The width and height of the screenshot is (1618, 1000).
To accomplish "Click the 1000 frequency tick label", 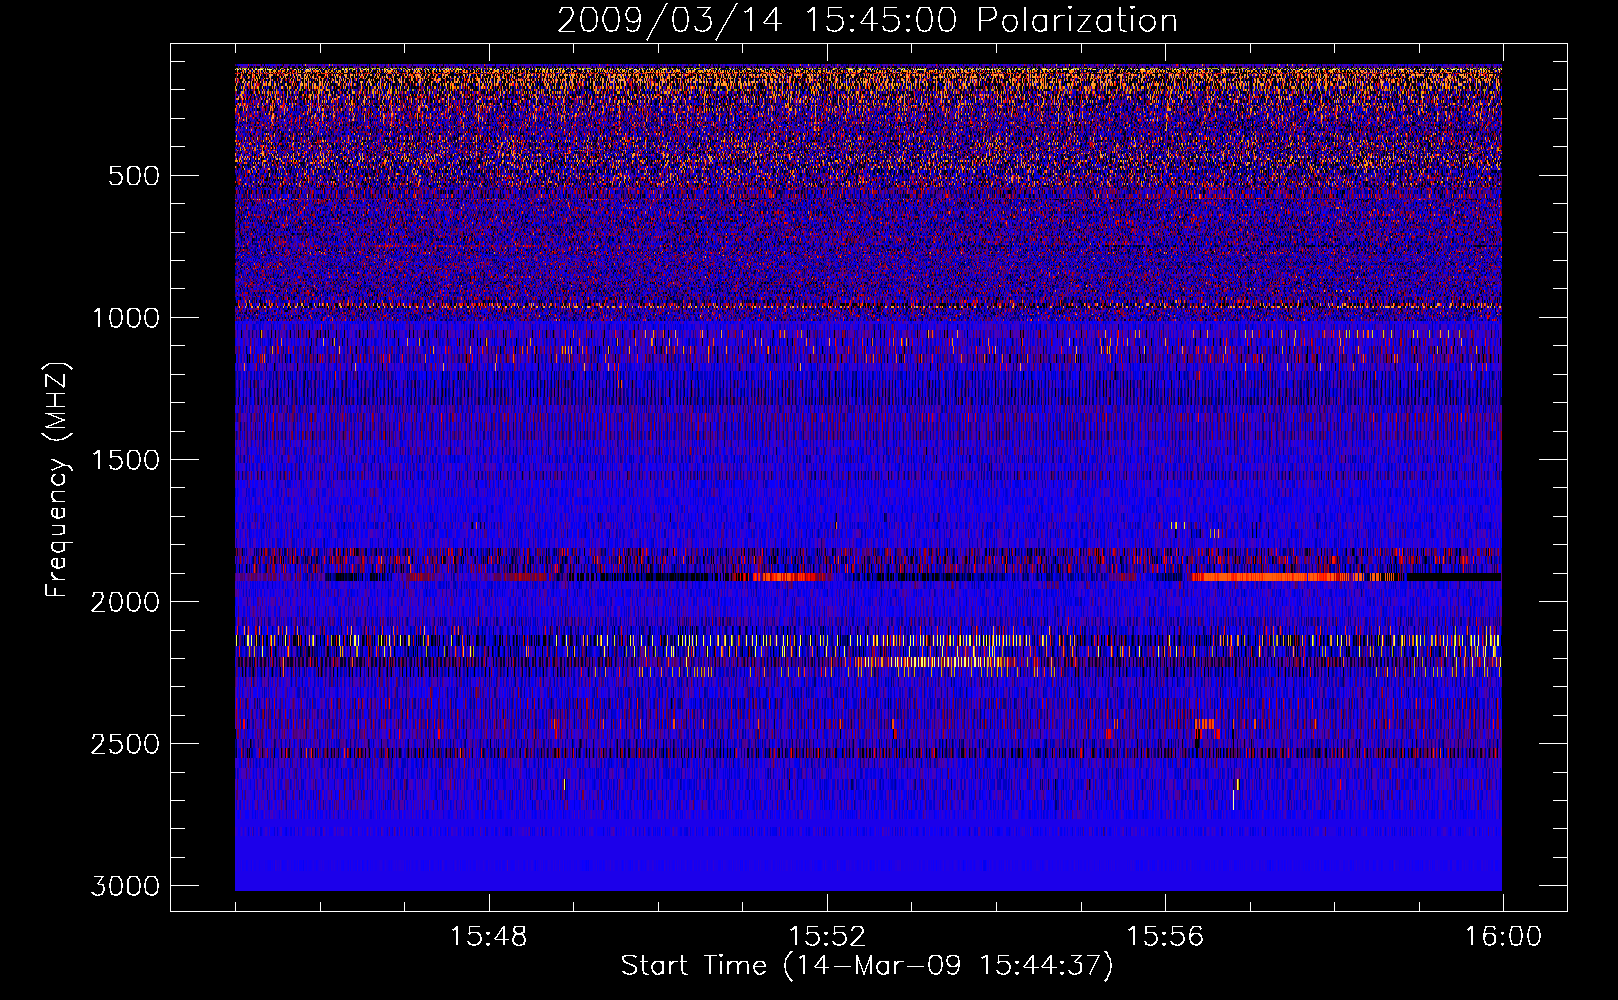I will click(125, 318).
